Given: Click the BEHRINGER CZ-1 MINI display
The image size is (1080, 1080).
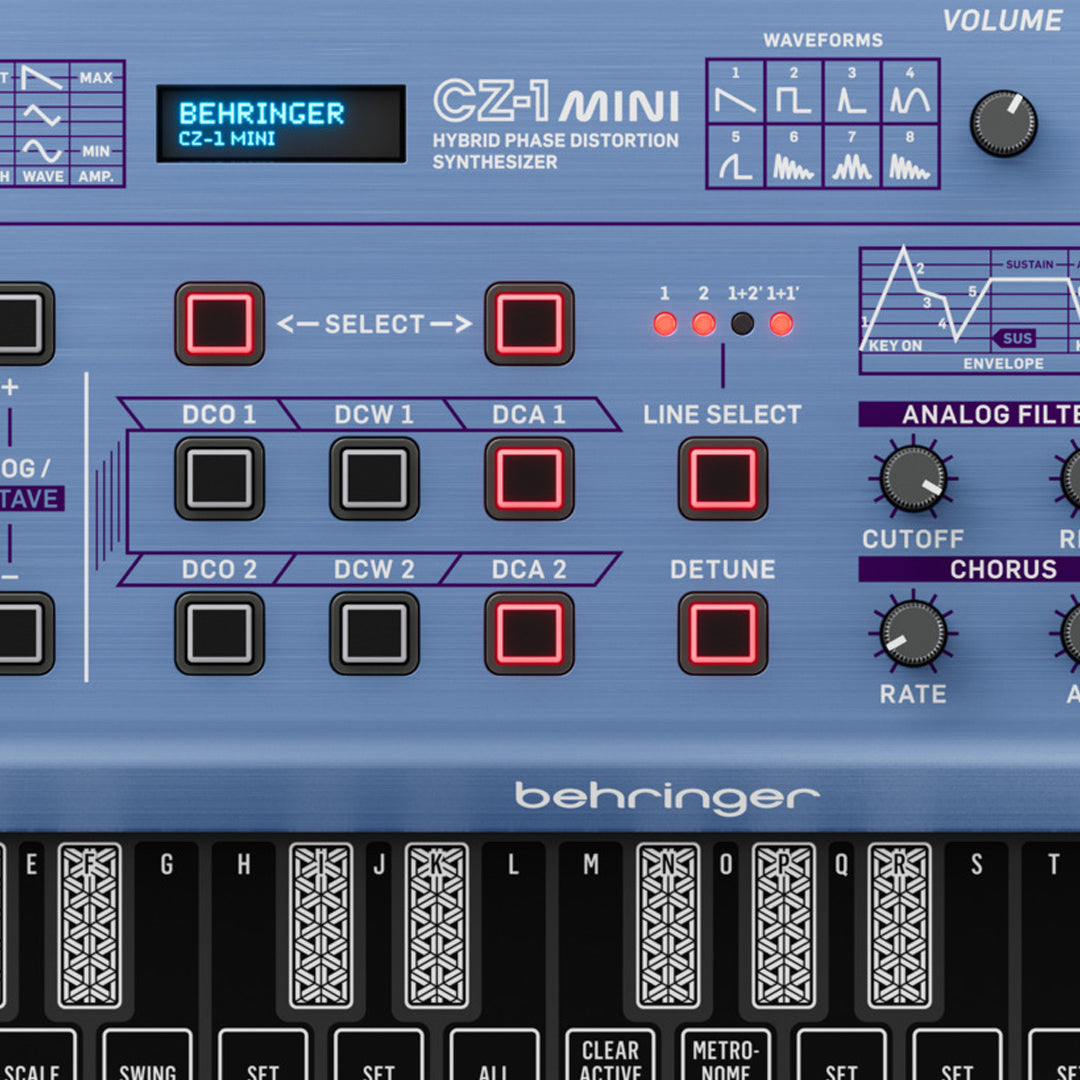Looking at the screenshot, I should click(281, 124).
